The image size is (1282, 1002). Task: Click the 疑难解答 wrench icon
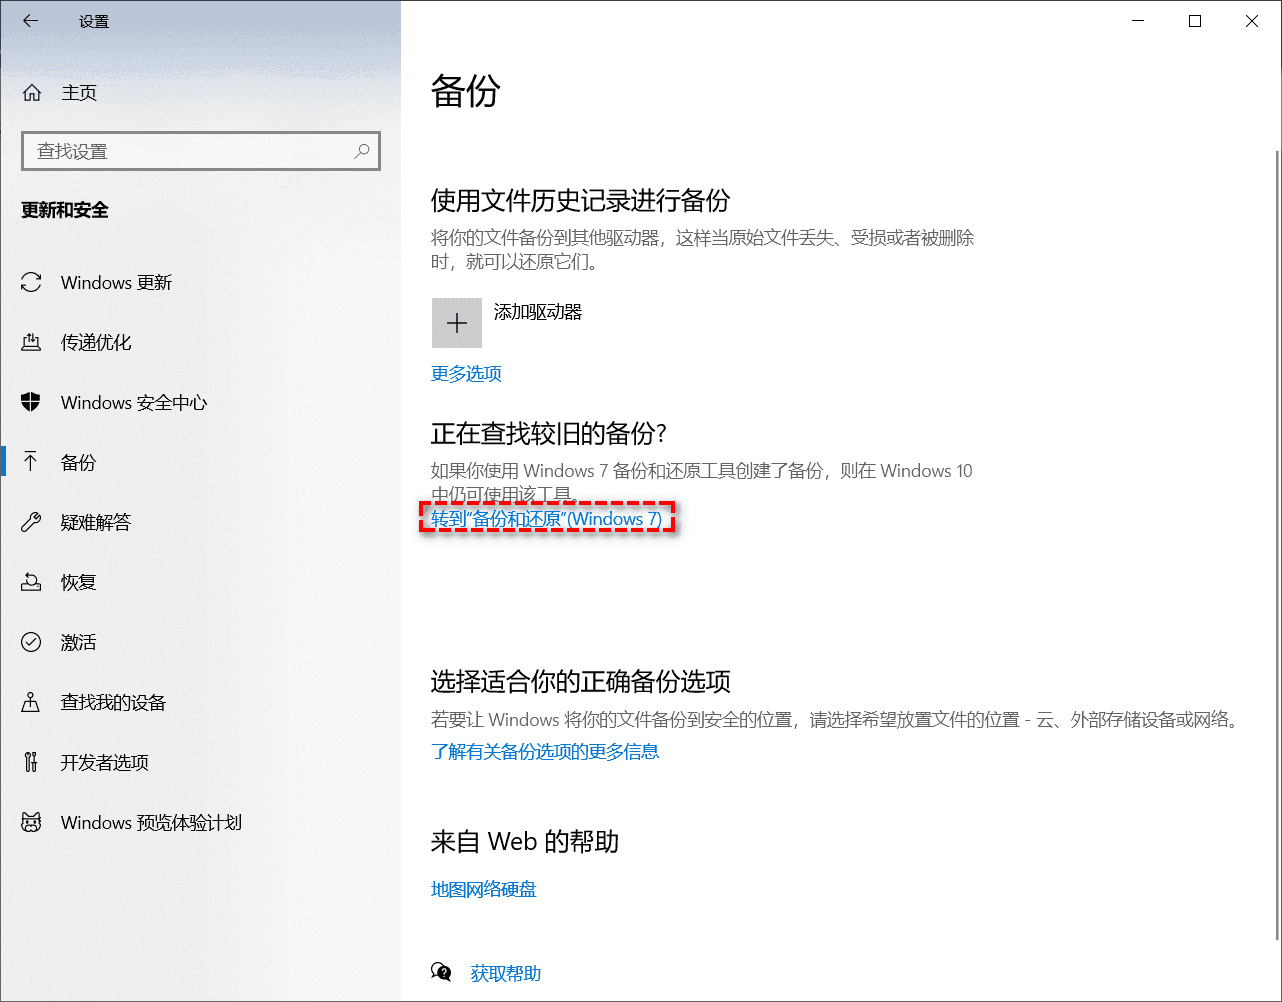click(x=32, y=523)
